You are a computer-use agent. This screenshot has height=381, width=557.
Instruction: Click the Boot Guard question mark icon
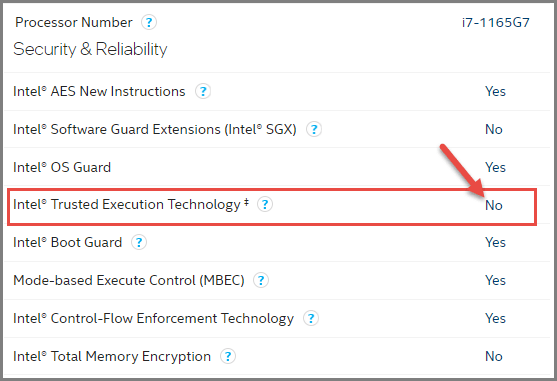139,243
